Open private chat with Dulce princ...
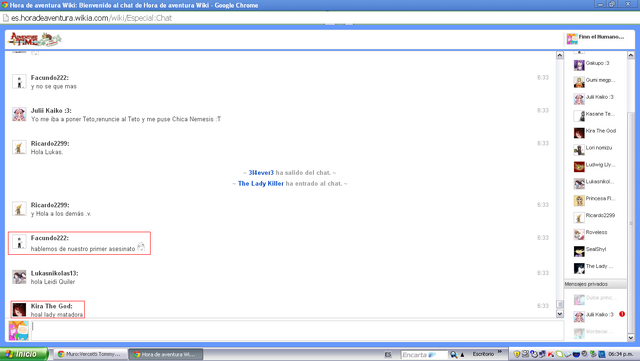 (595, 299)
